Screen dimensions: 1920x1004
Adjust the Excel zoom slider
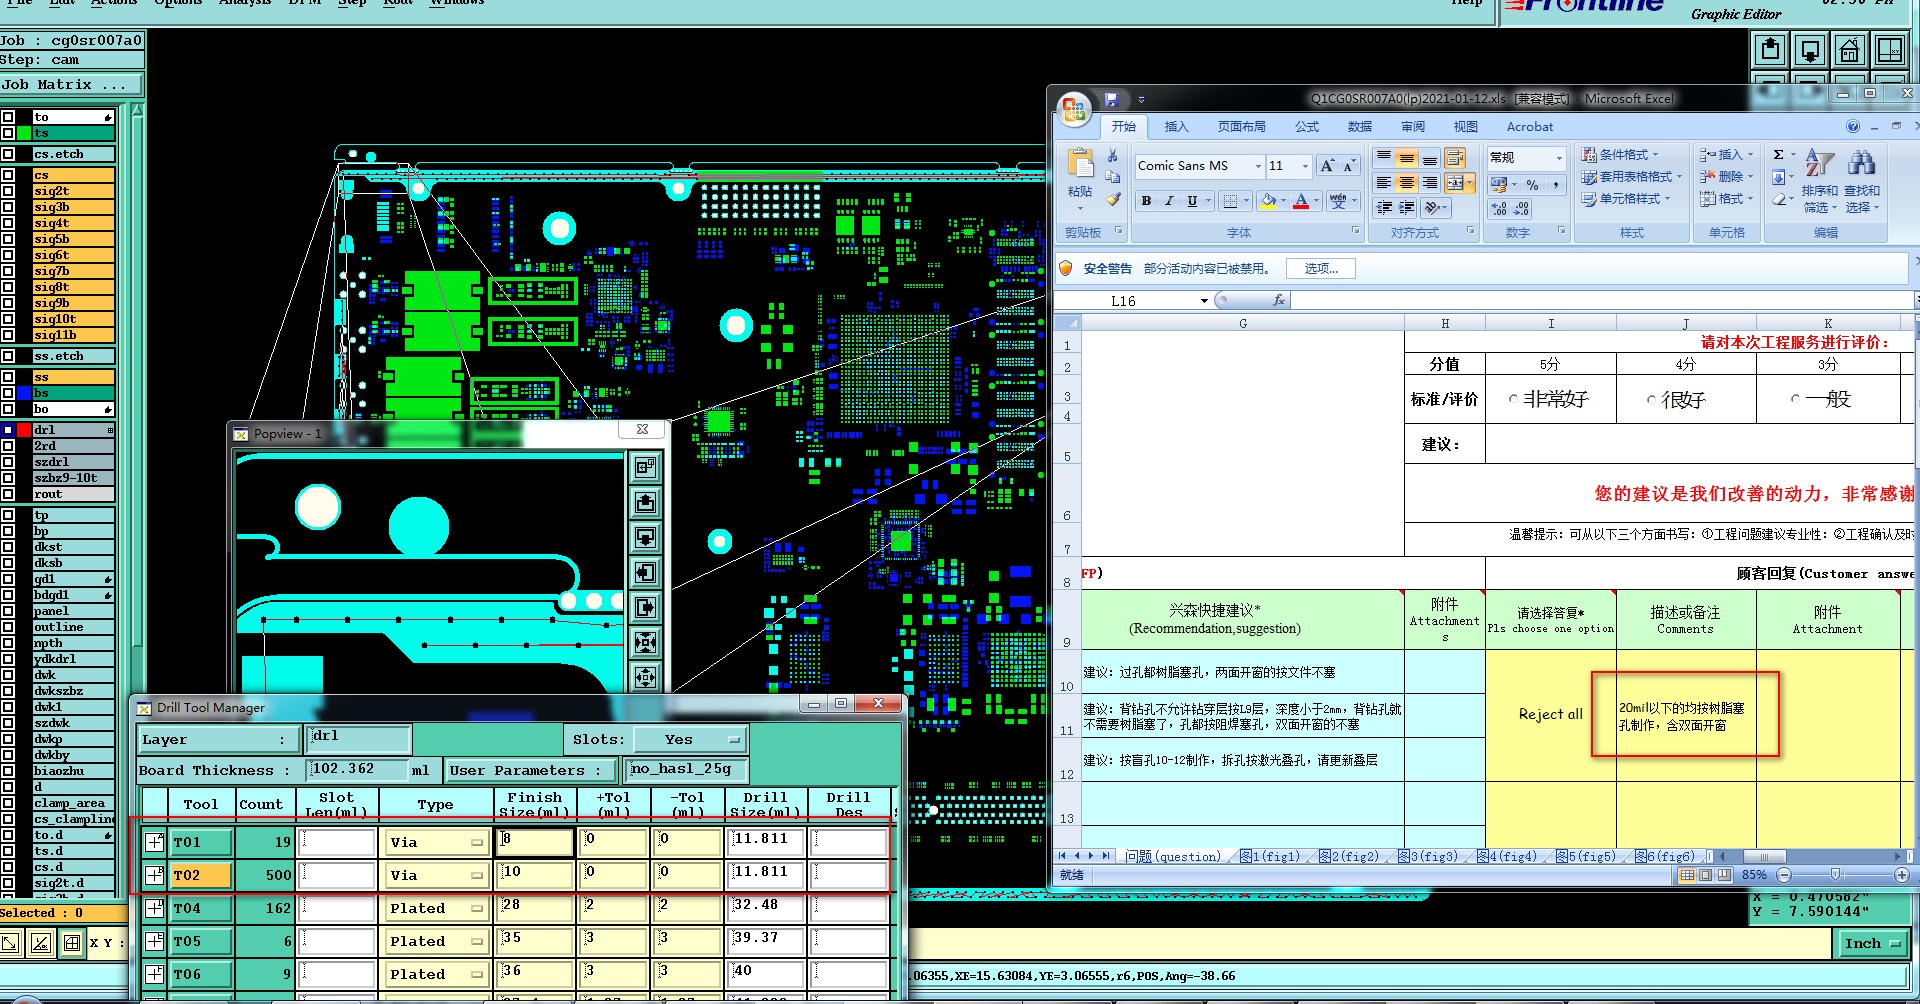coord(1834,875)
